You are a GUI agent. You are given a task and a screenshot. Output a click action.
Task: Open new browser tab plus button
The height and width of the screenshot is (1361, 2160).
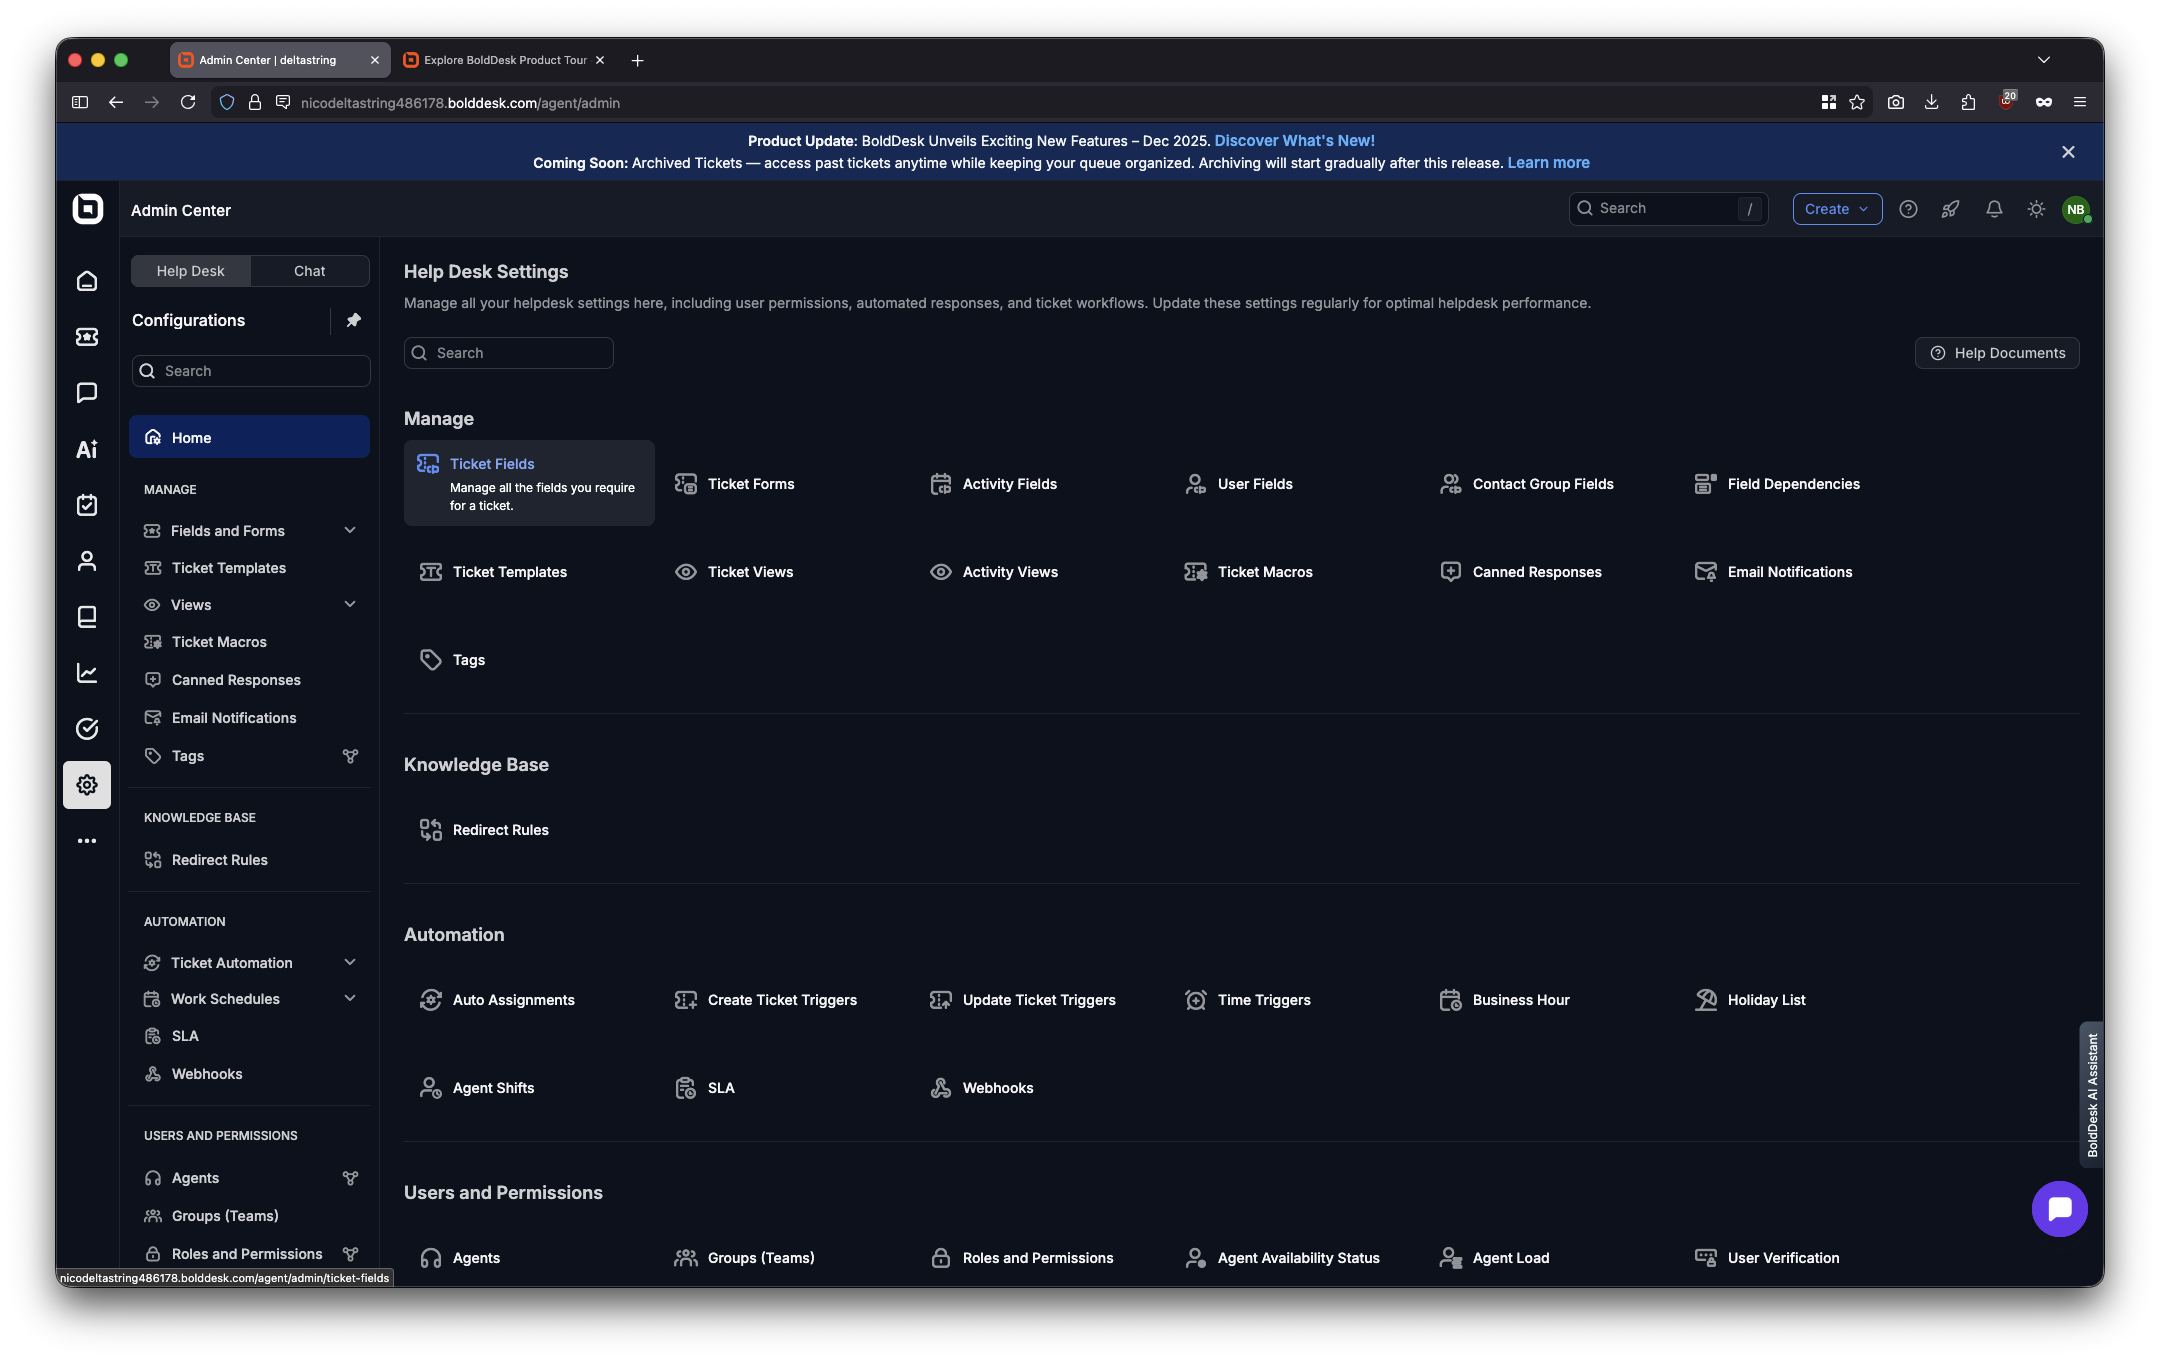637,60
